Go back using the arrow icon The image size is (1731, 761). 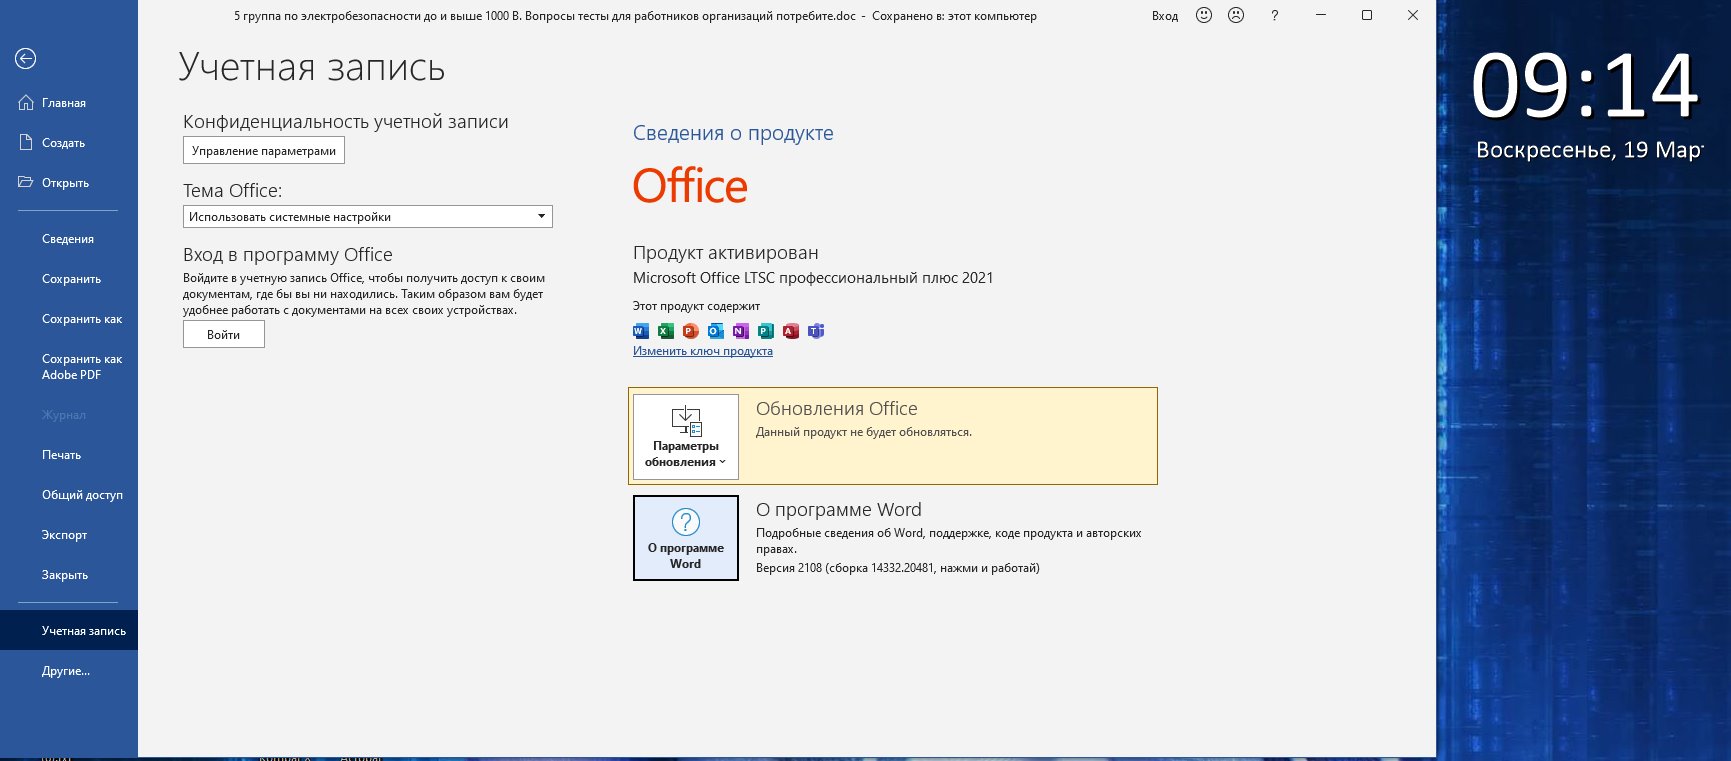click(26, 59)
